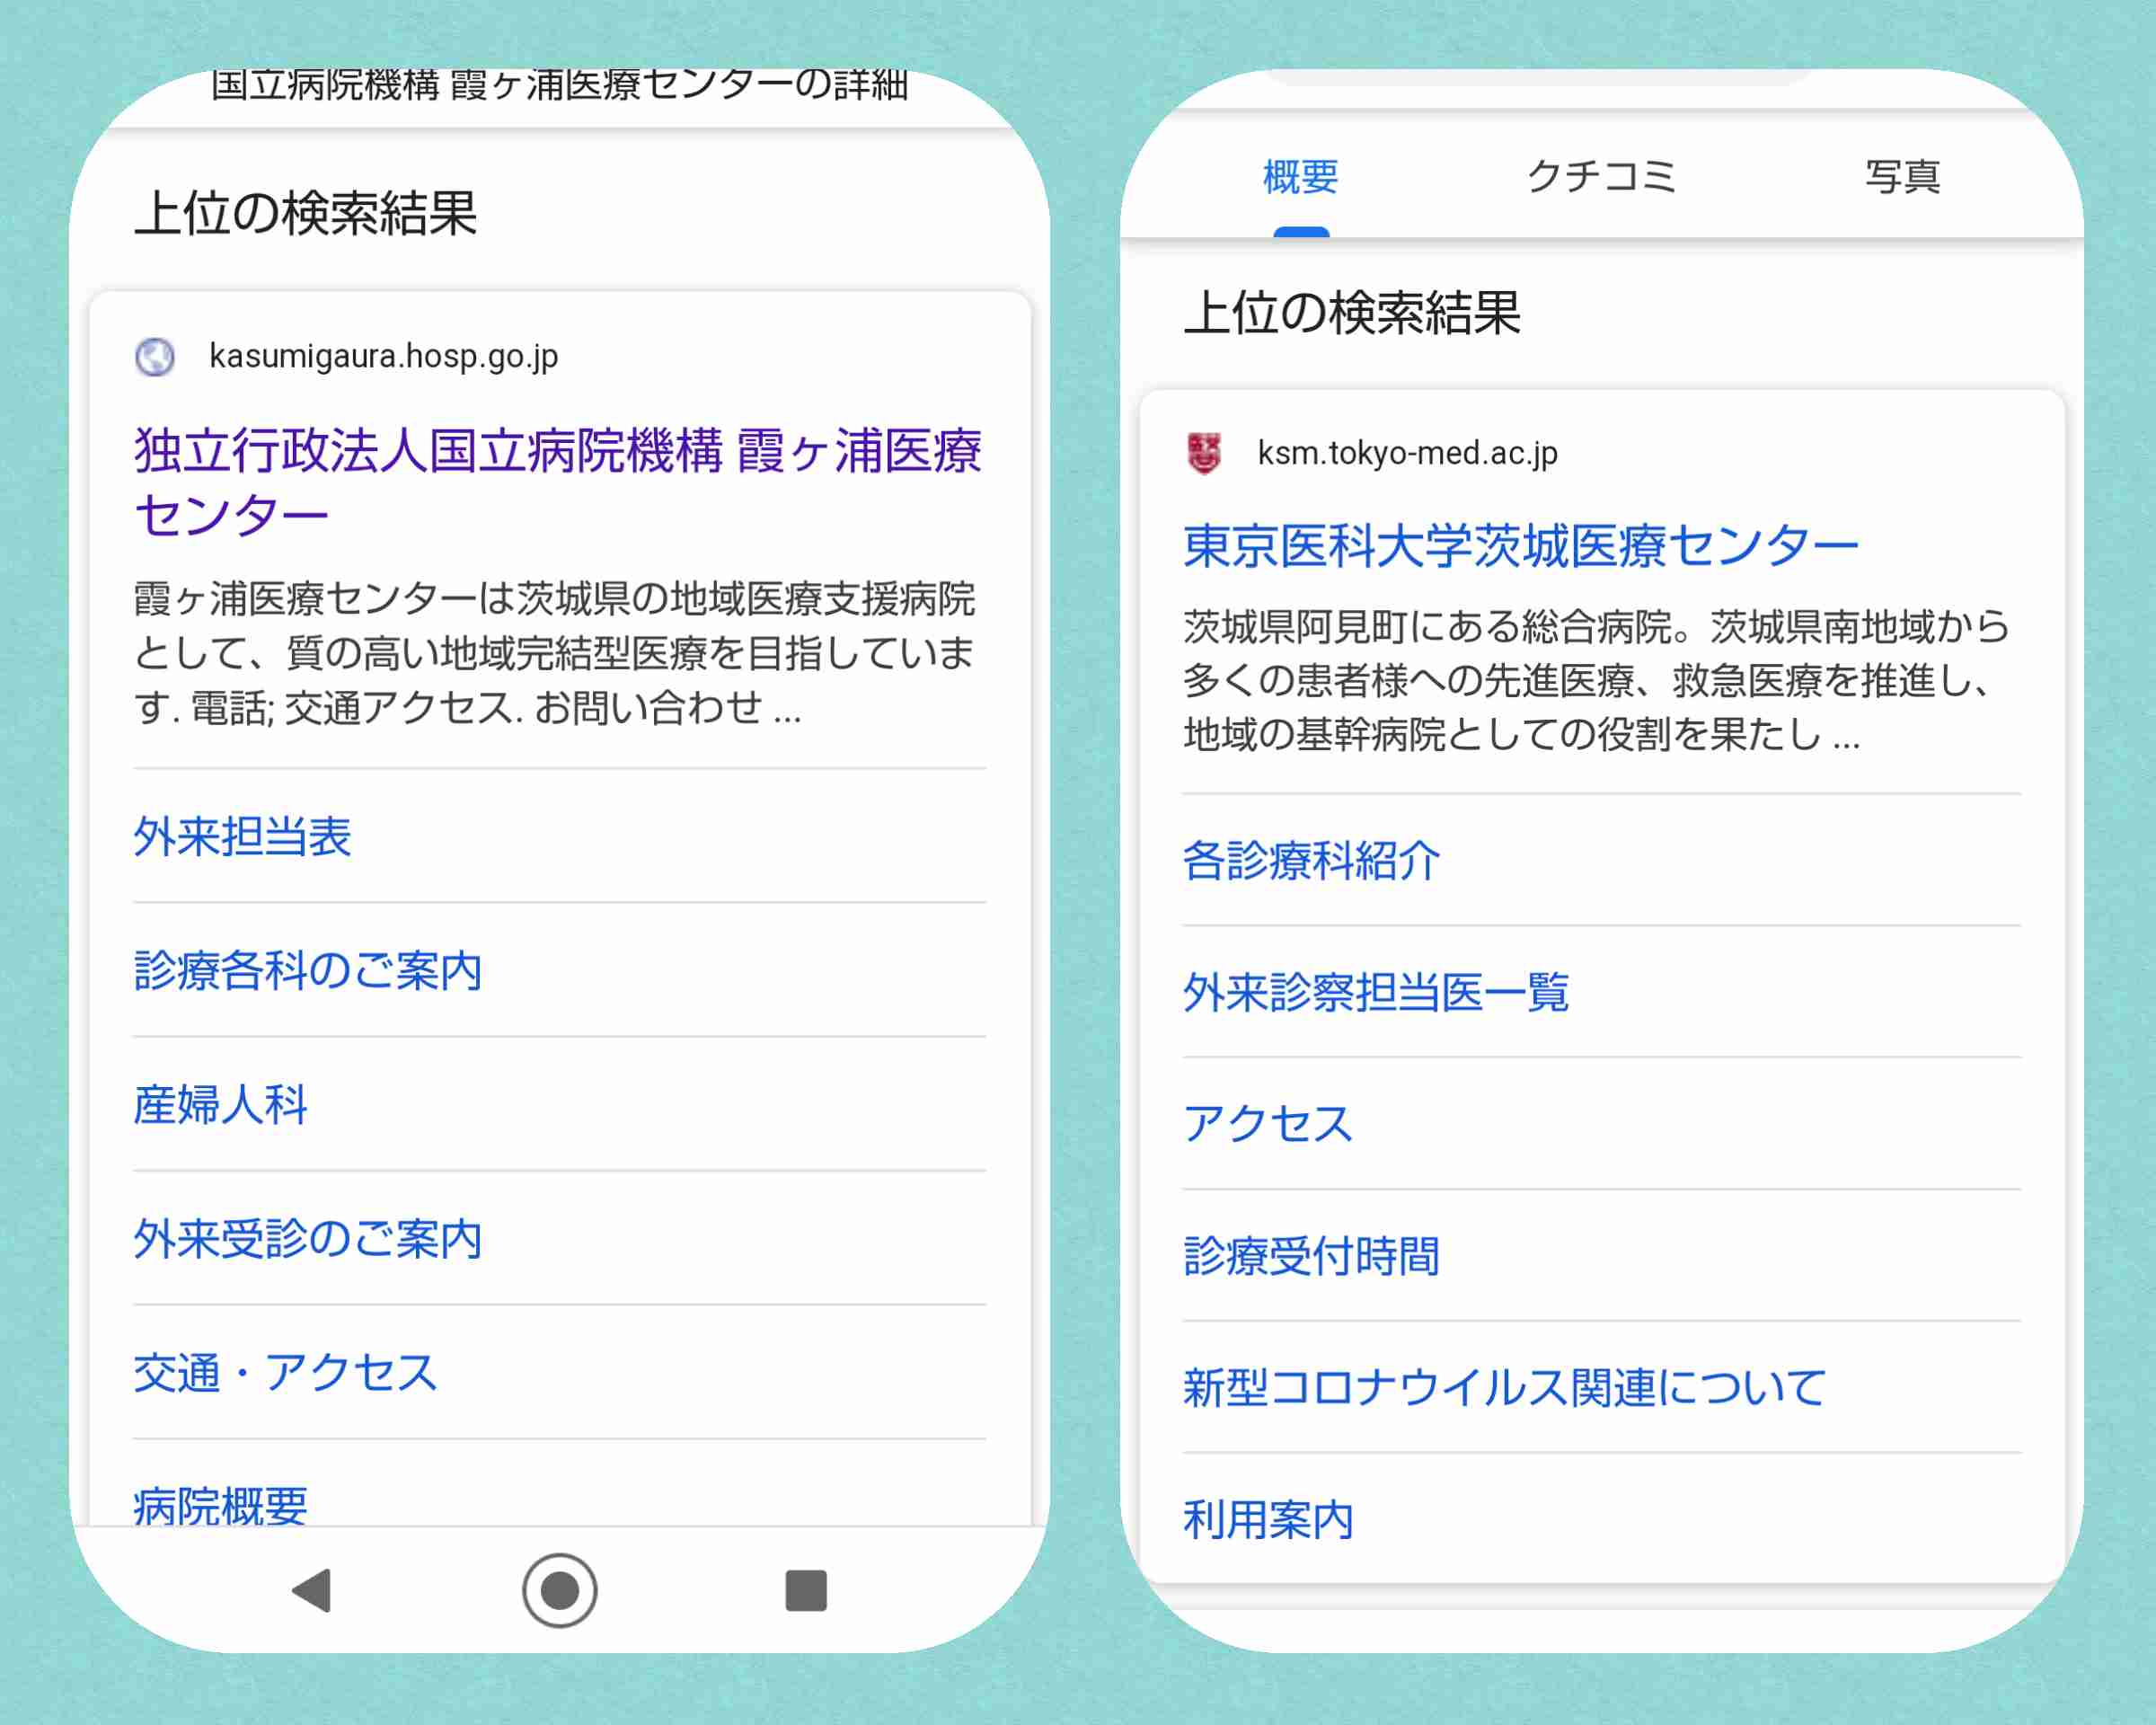Open 独立行政法人国立病院機構 霞ヶ浦医療センター result title

click(x=558, y=482)
